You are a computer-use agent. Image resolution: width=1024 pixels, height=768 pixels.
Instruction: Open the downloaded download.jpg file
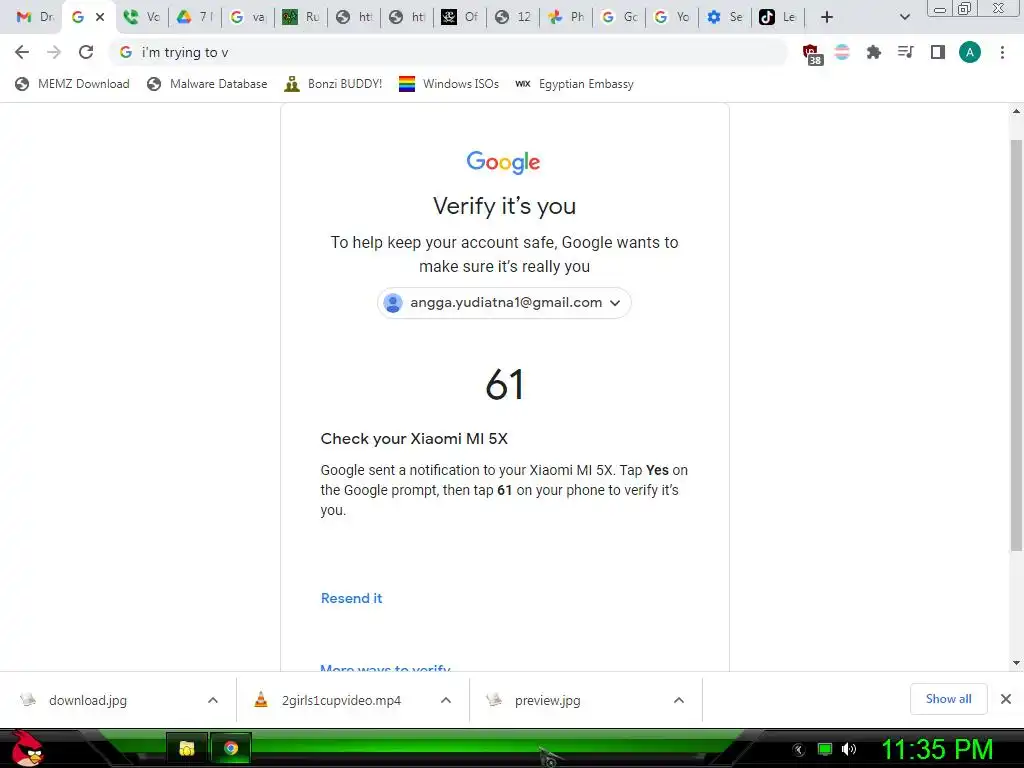[x=88, y=700]
